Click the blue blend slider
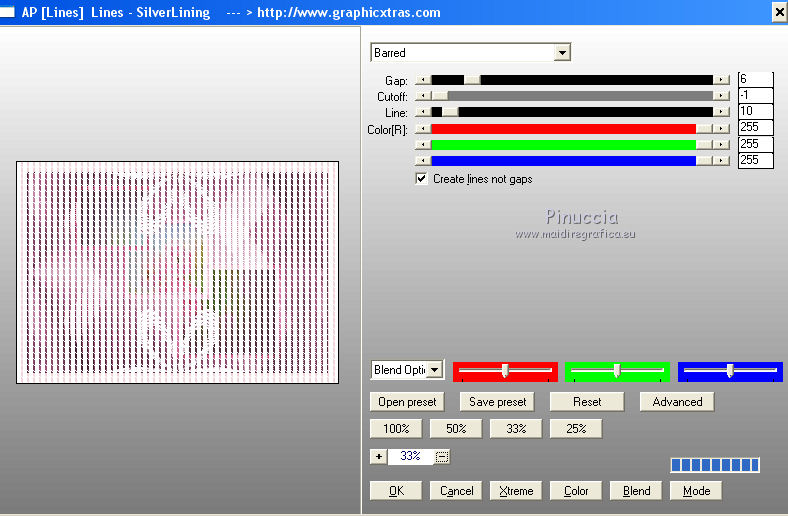788x516 pixels. click(730, 371)
